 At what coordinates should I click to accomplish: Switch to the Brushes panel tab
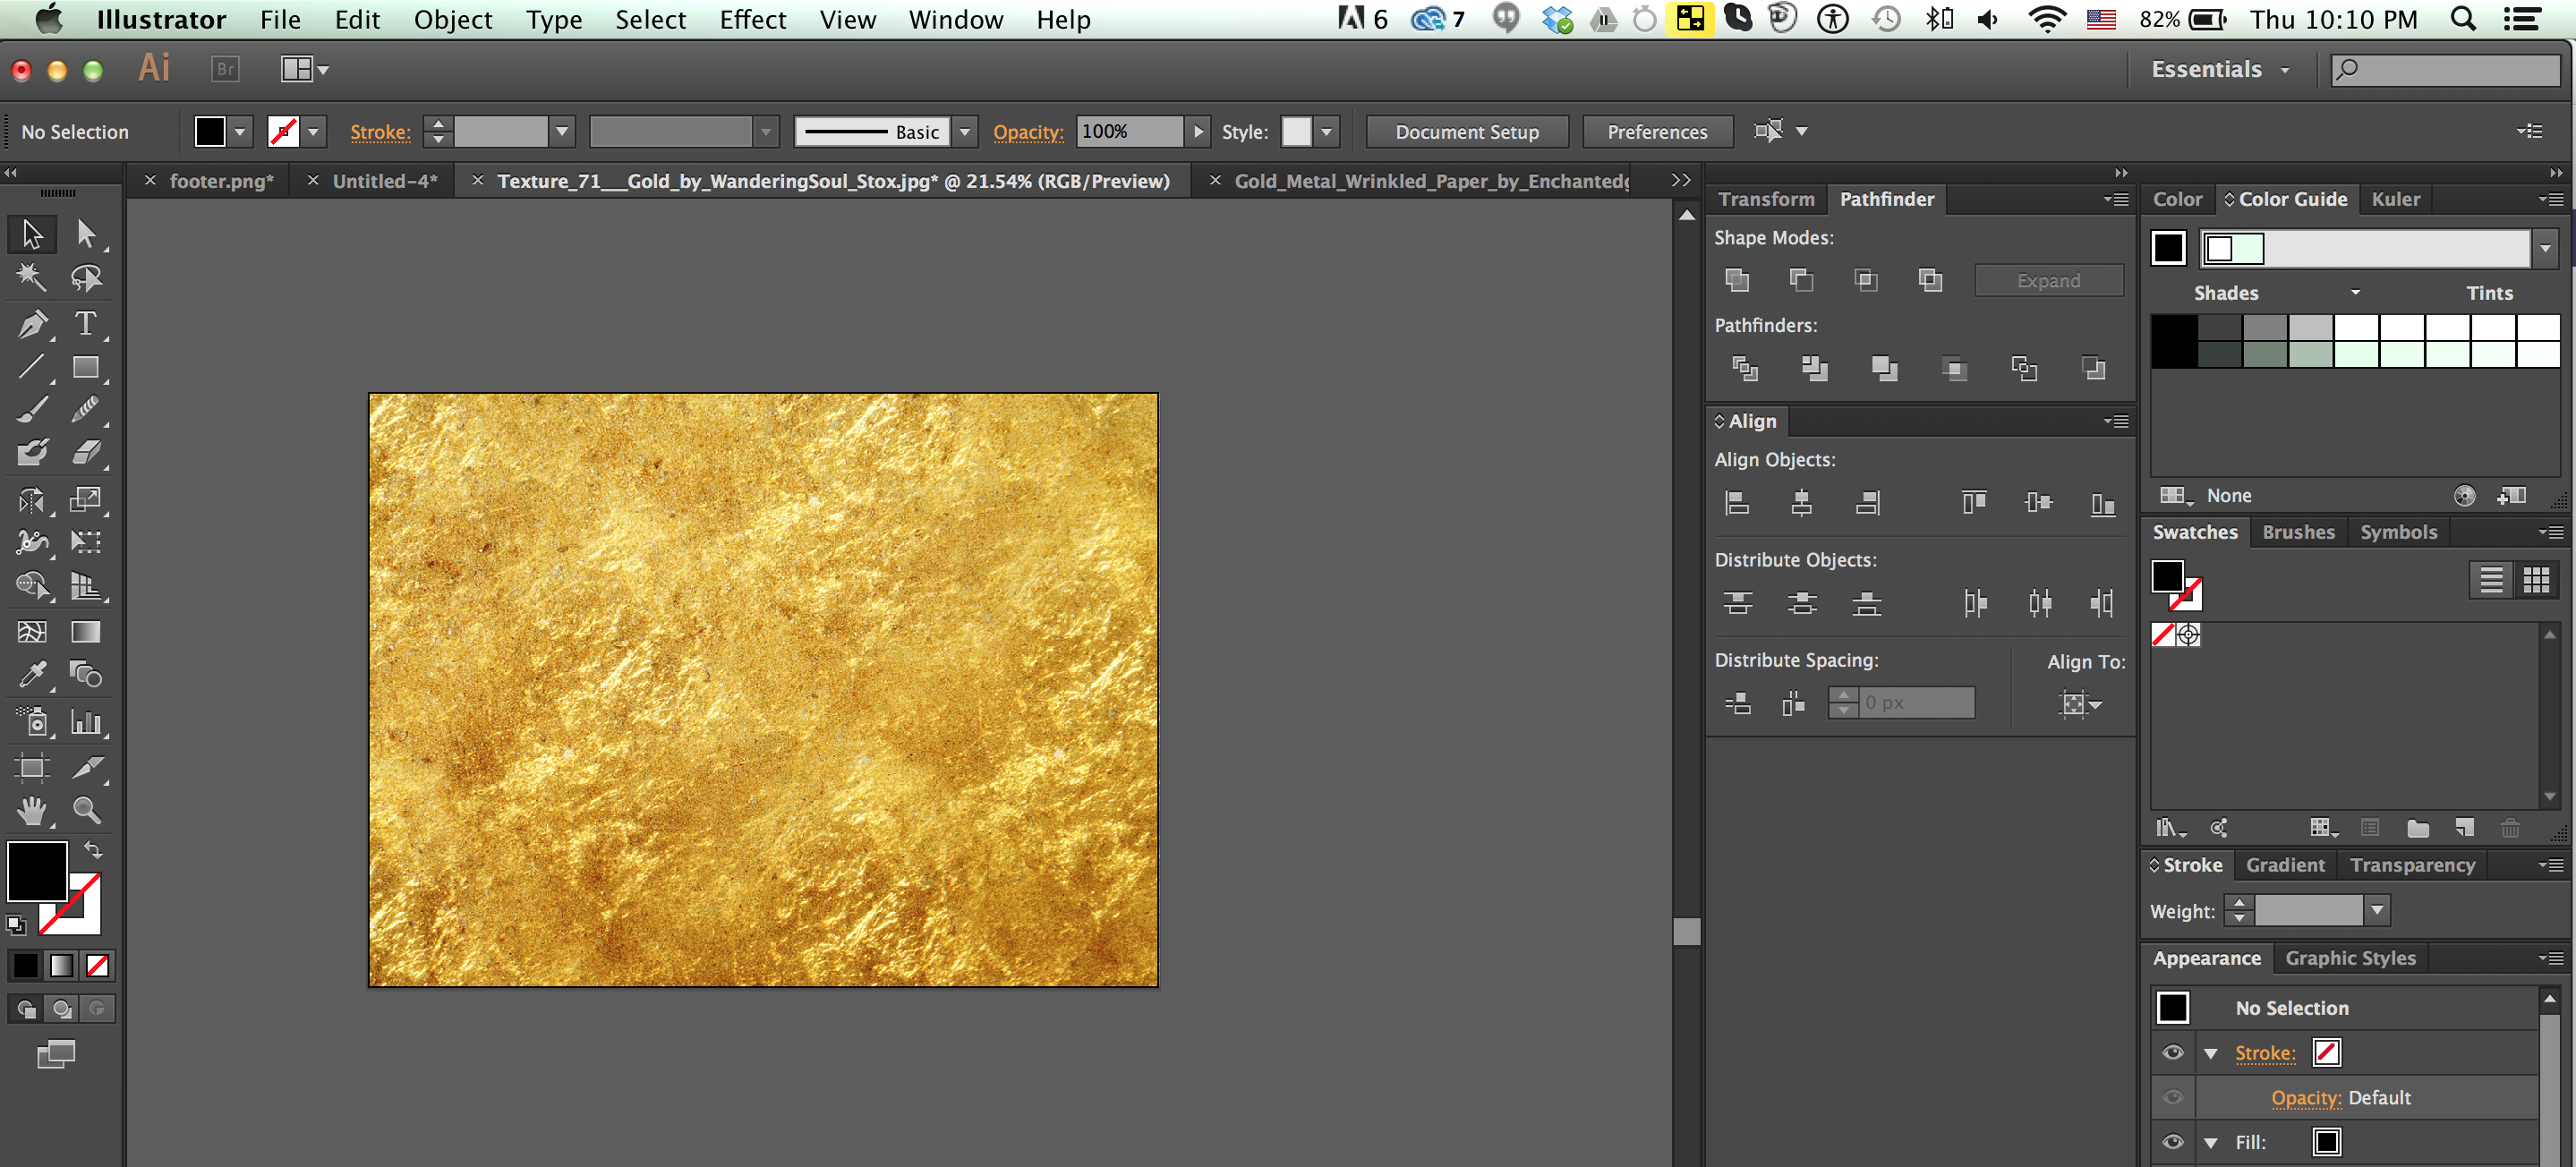[x=2298, y=532]
